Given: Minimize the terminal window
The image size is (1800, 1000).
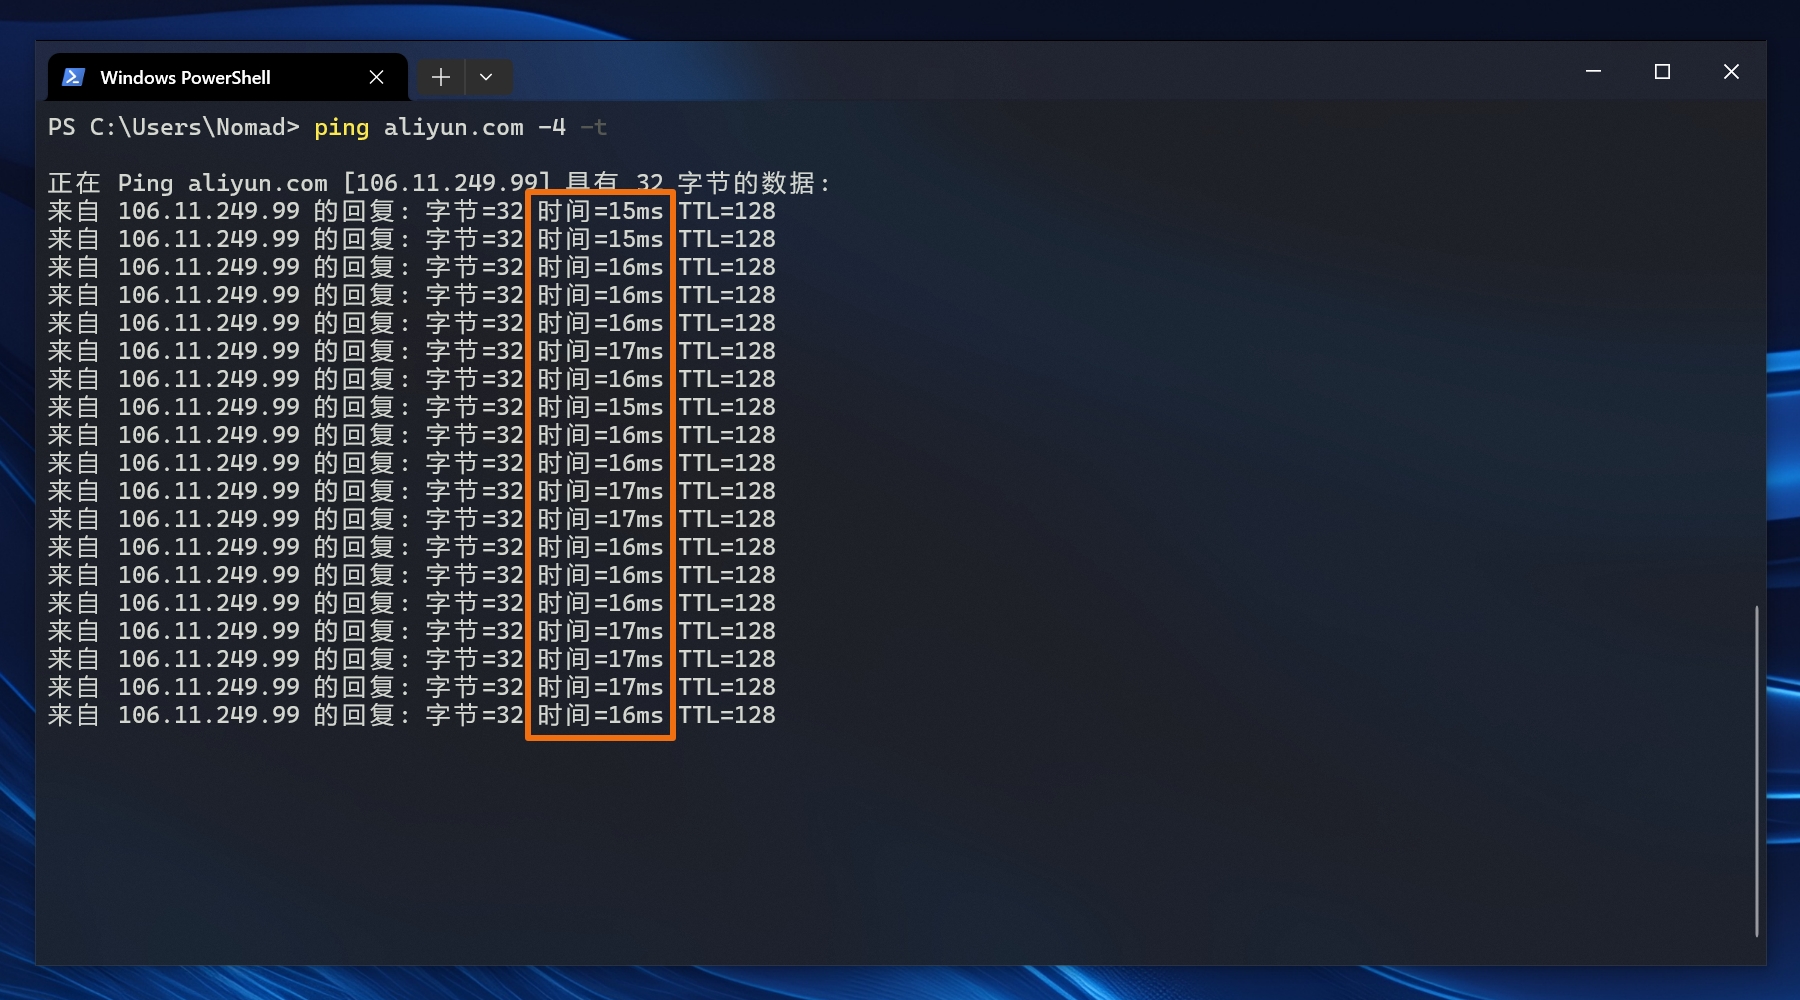Looking at the screenshot, I should click(x=1594, y=72).
